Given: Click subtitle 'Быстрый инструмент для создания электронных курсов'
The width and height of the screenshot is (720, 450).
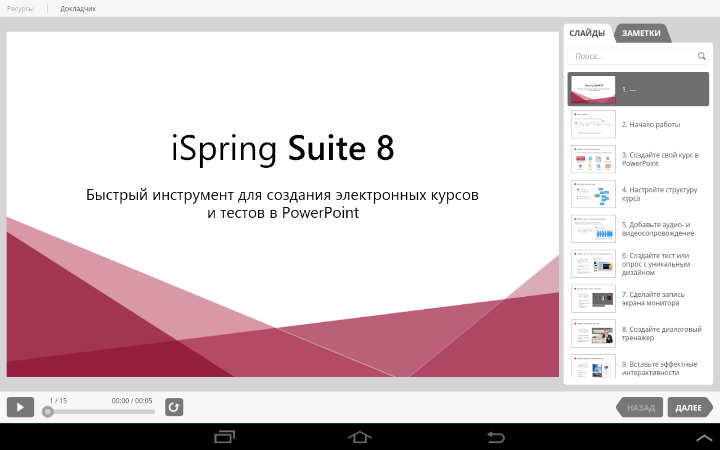Looking at the screenshot, I should click(x=282, y=195).
